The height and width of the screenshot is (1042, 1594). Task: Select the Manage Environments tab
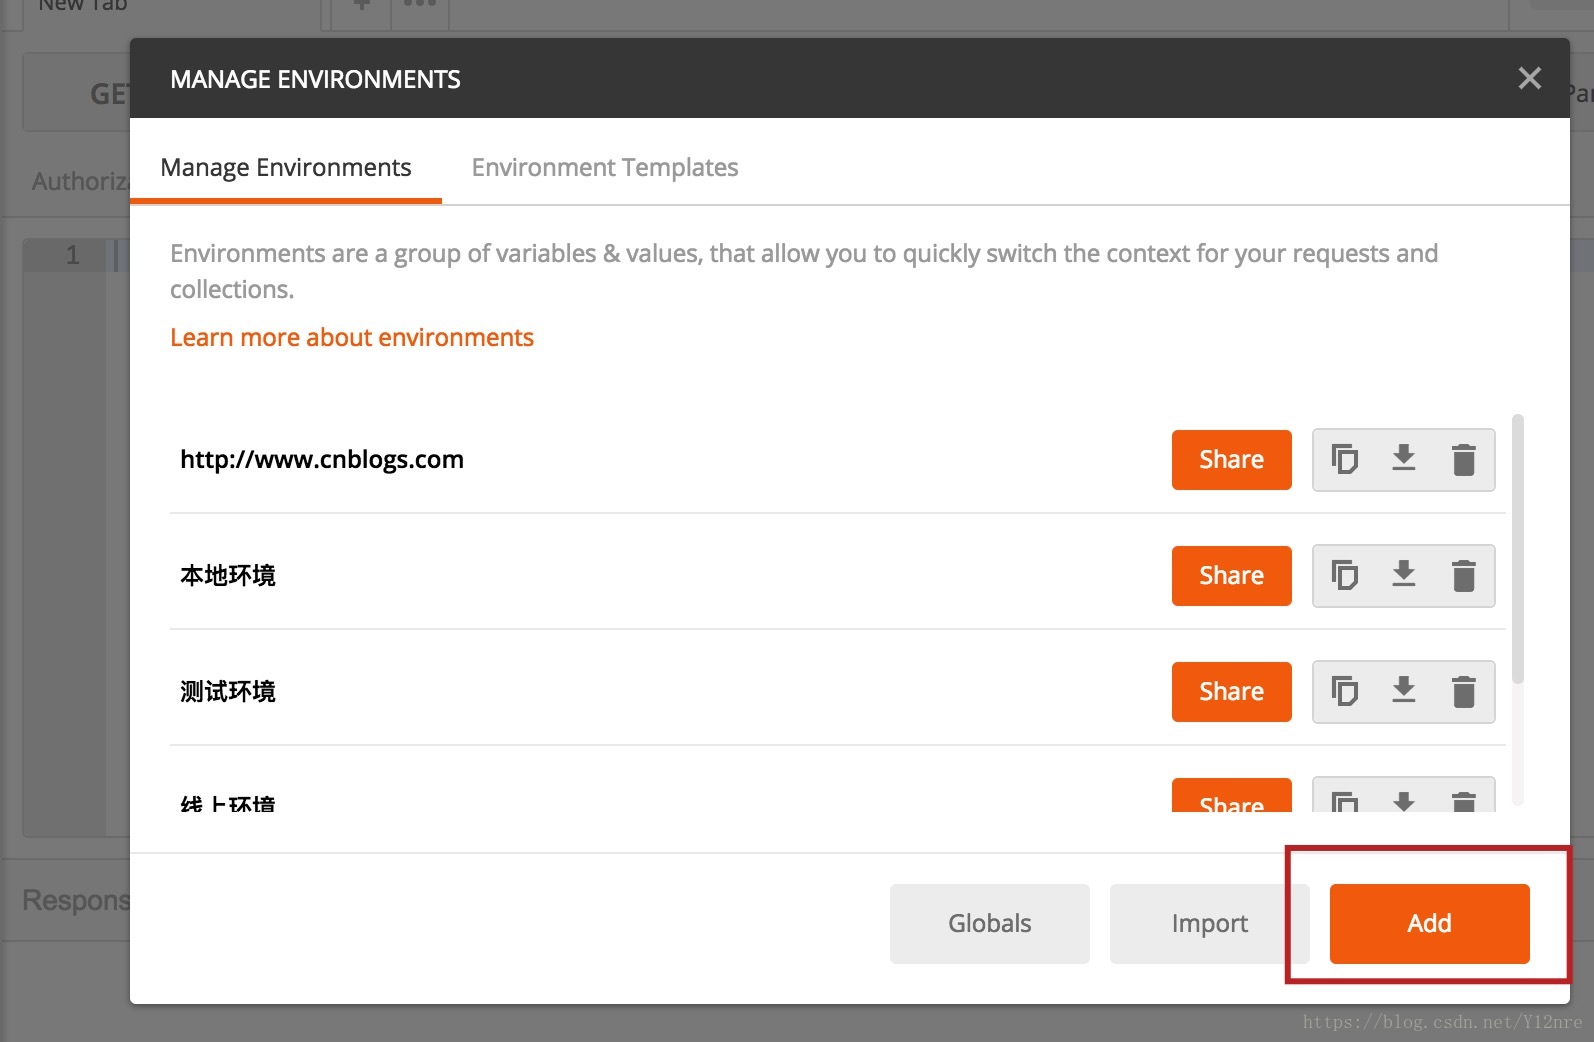(x=286, y=167)
